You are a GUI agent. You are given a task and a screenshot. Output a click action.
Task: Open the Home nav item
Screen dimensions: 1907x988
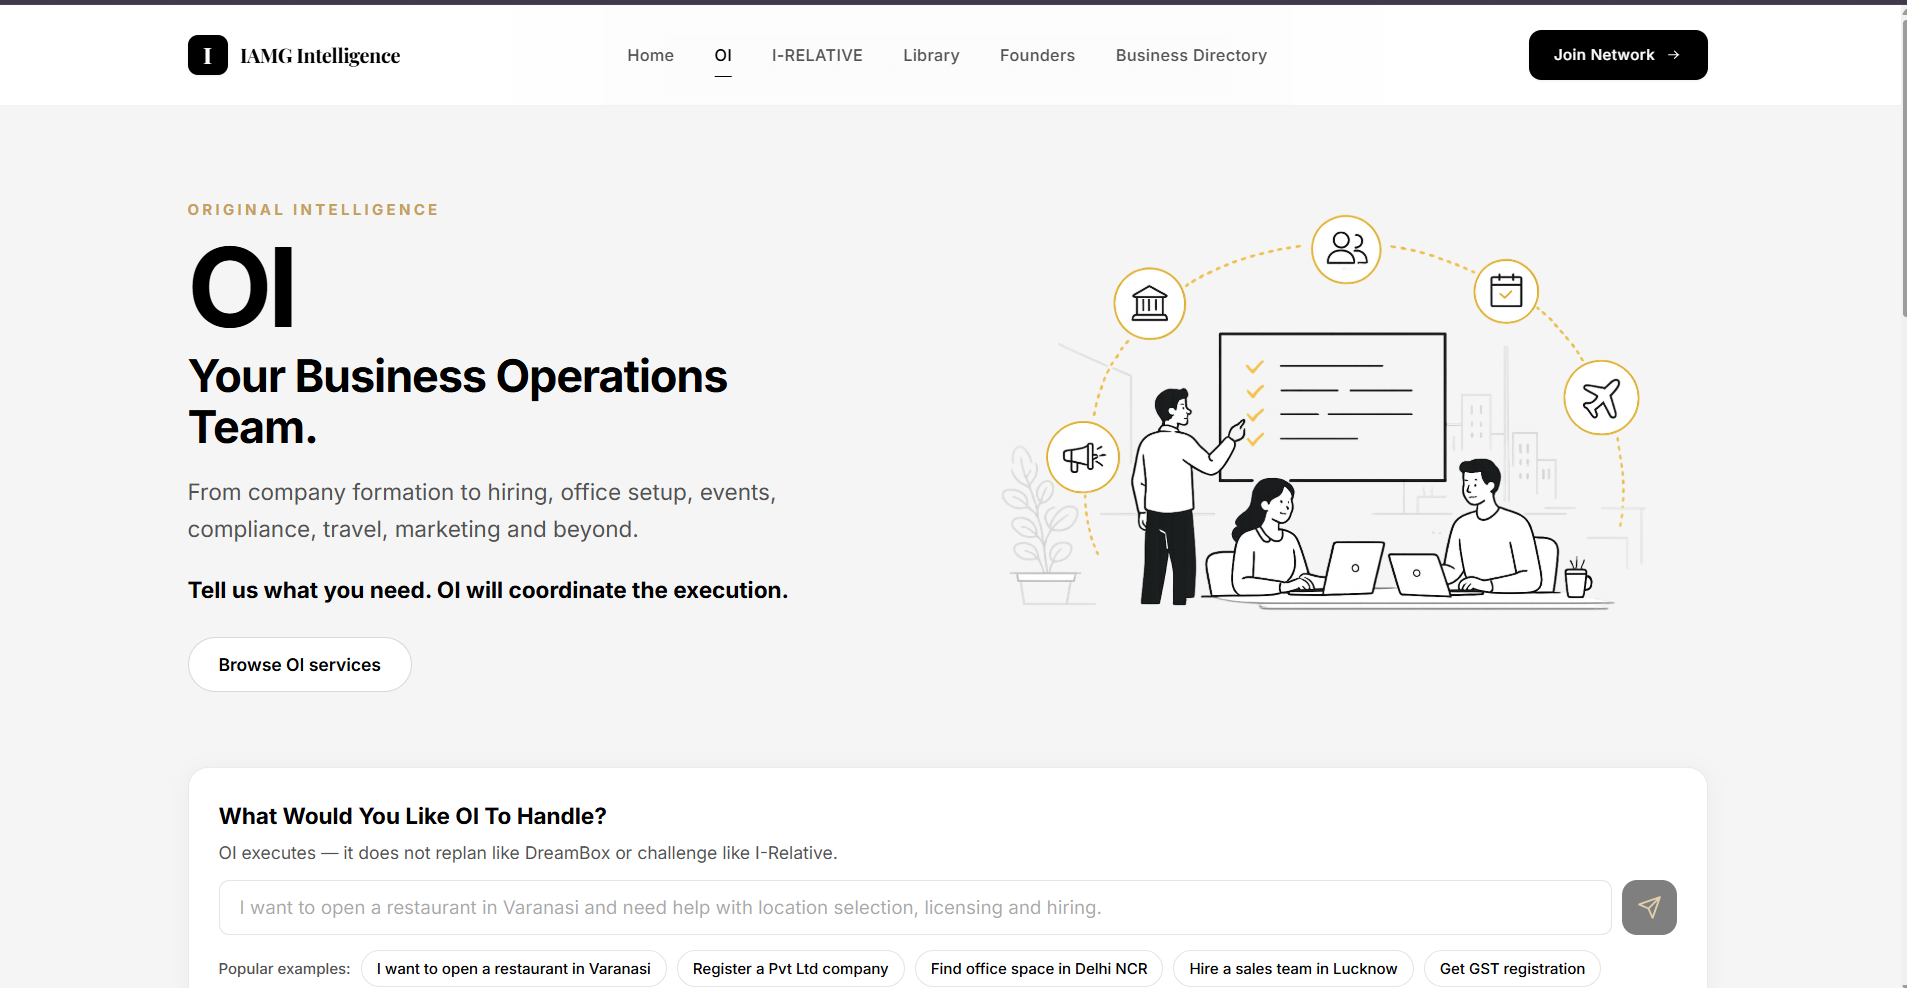(x=651, y=55)
